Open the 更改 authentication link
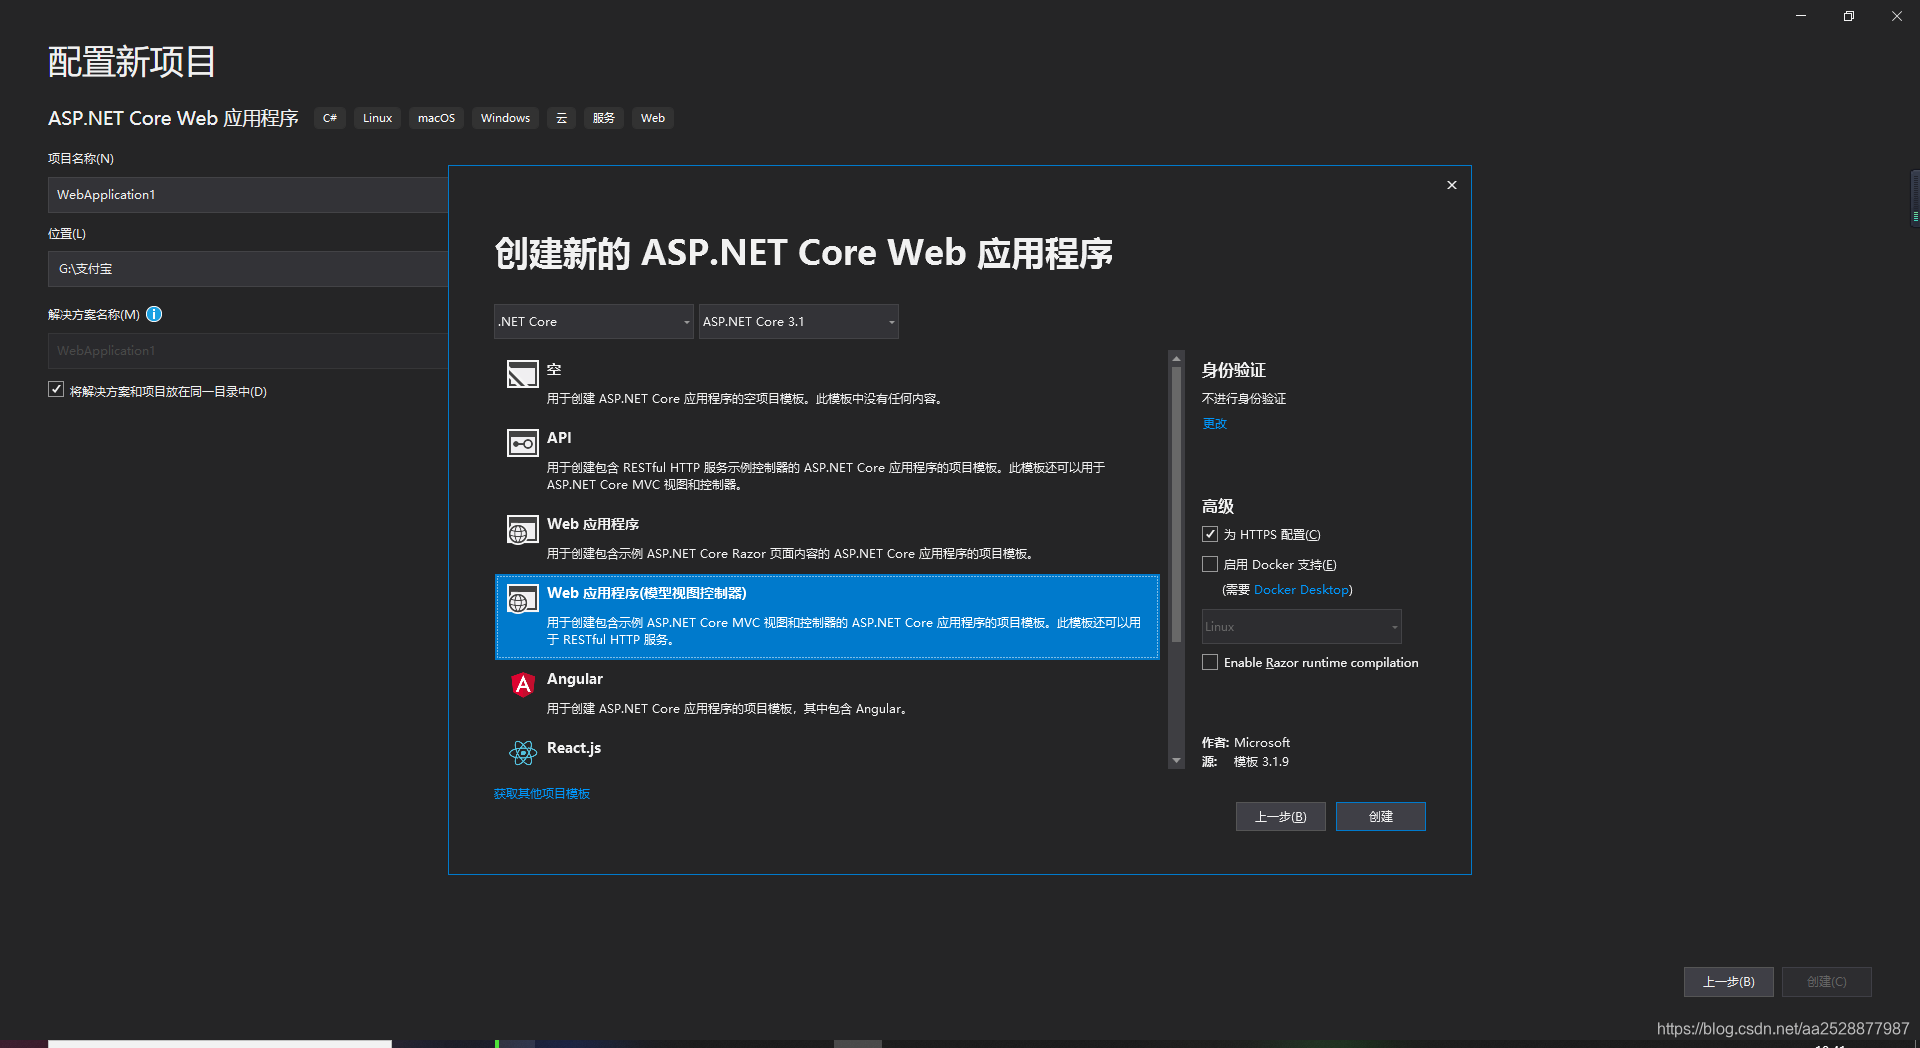This screenshot has width=1920, height=1048. point(1214,424)
